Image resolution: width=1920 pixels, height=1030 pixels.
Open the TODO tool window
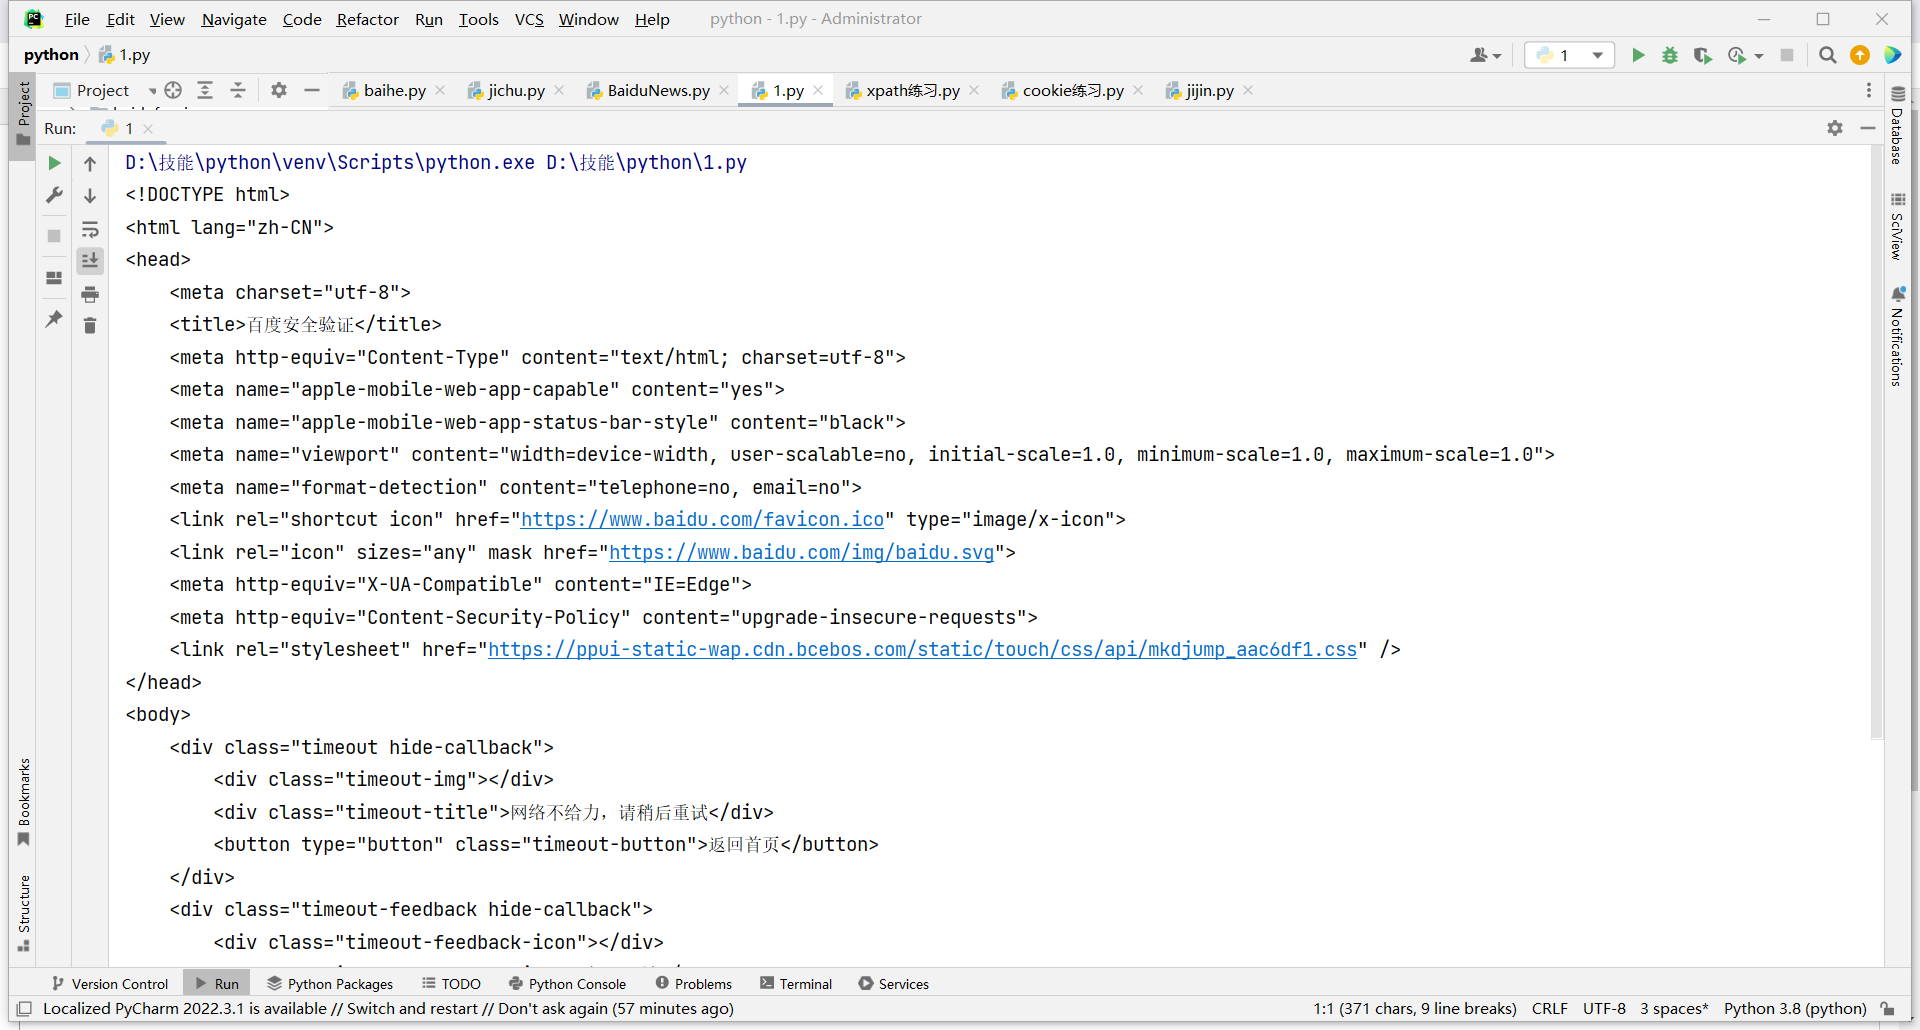451,984
